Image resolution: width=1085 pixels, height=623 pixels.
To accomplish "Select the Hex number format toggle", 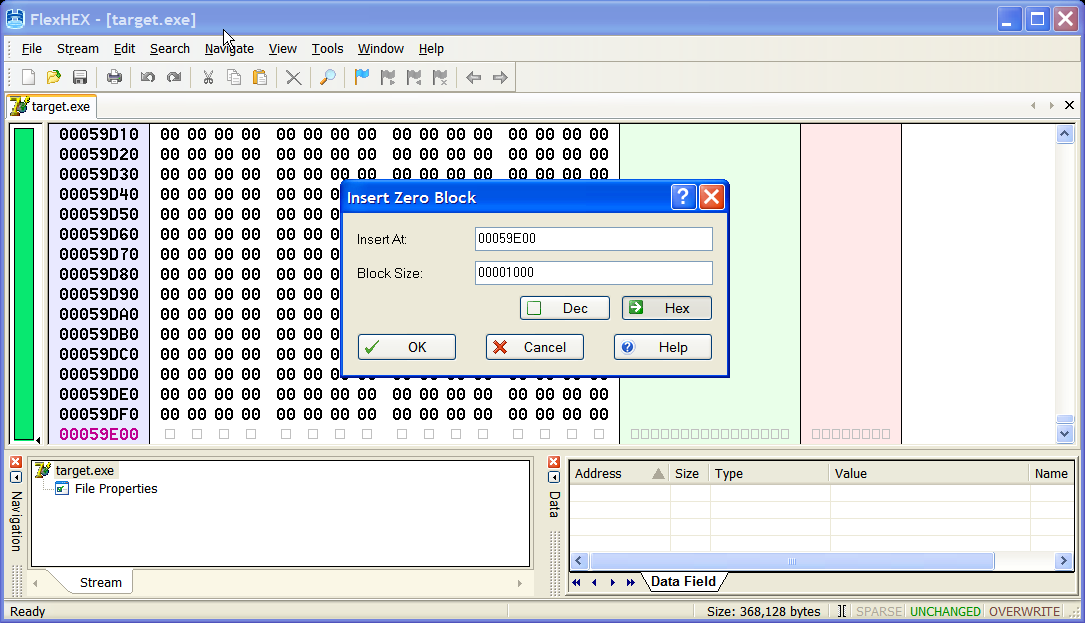I will click(x=667, y=308).
